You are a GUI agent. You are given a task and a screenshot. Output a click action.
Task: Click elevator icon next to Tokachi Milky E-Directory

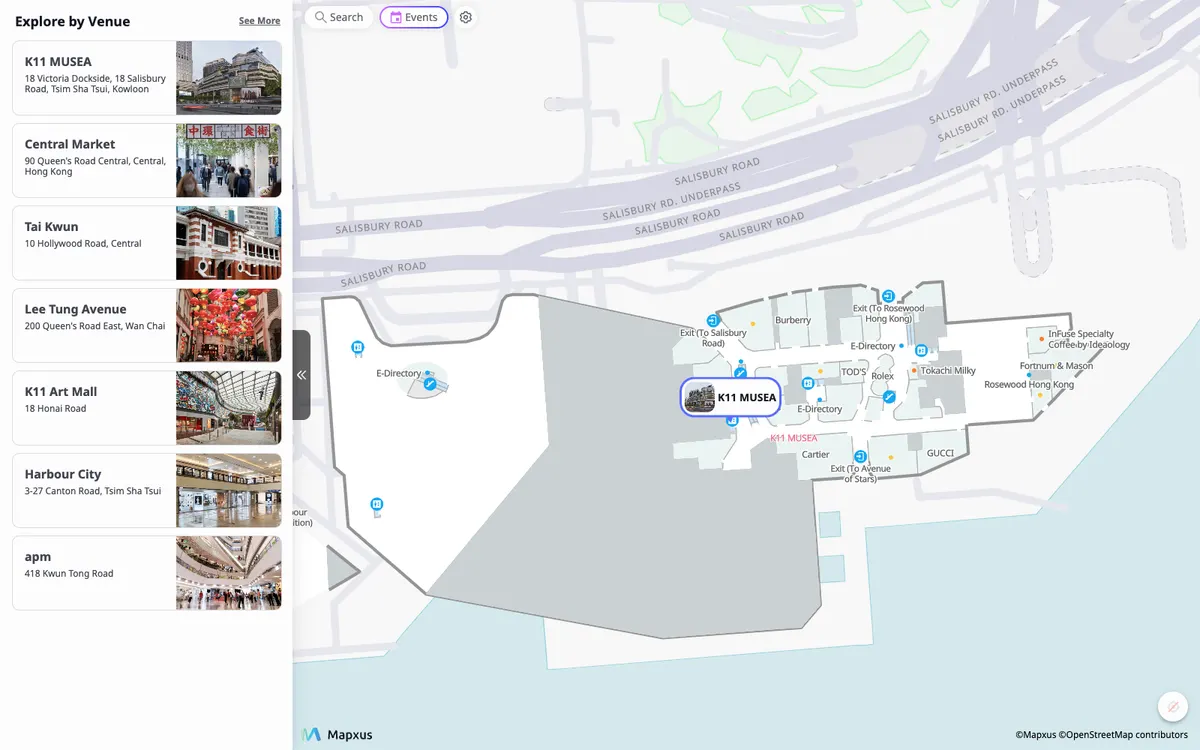pyautogui.click(x=922, y=351)
